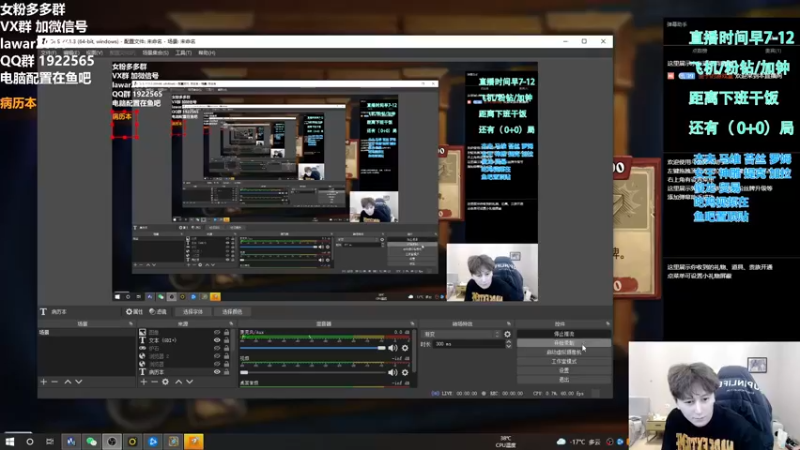The width and height of the screenshot is (800, 450).
Task: Select the 浏览器 2 source row
Action: (184, 356)
